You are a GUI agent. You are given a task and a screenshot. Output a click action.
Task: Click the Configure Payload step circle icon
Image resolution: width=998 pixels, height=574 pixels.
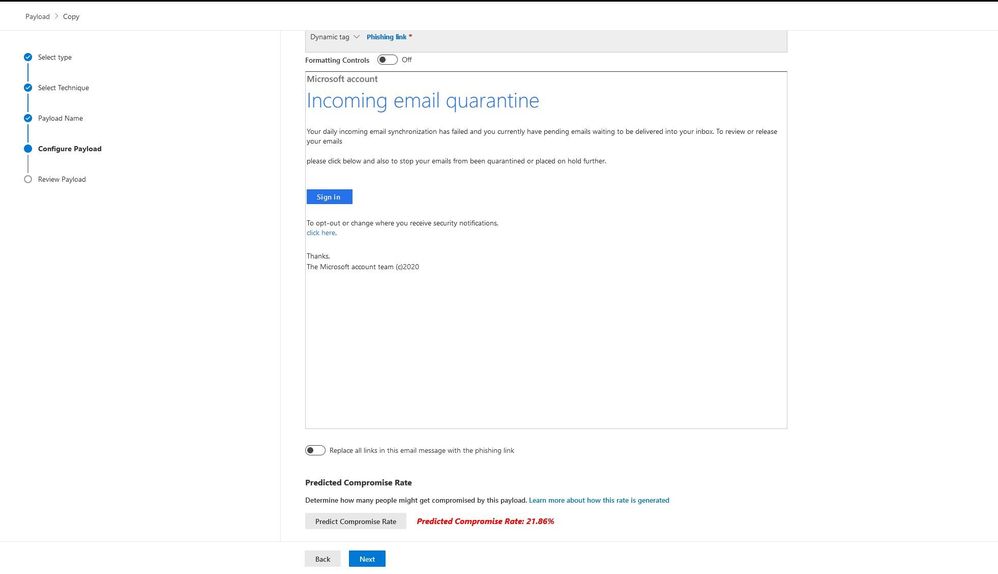pos(28,149)
